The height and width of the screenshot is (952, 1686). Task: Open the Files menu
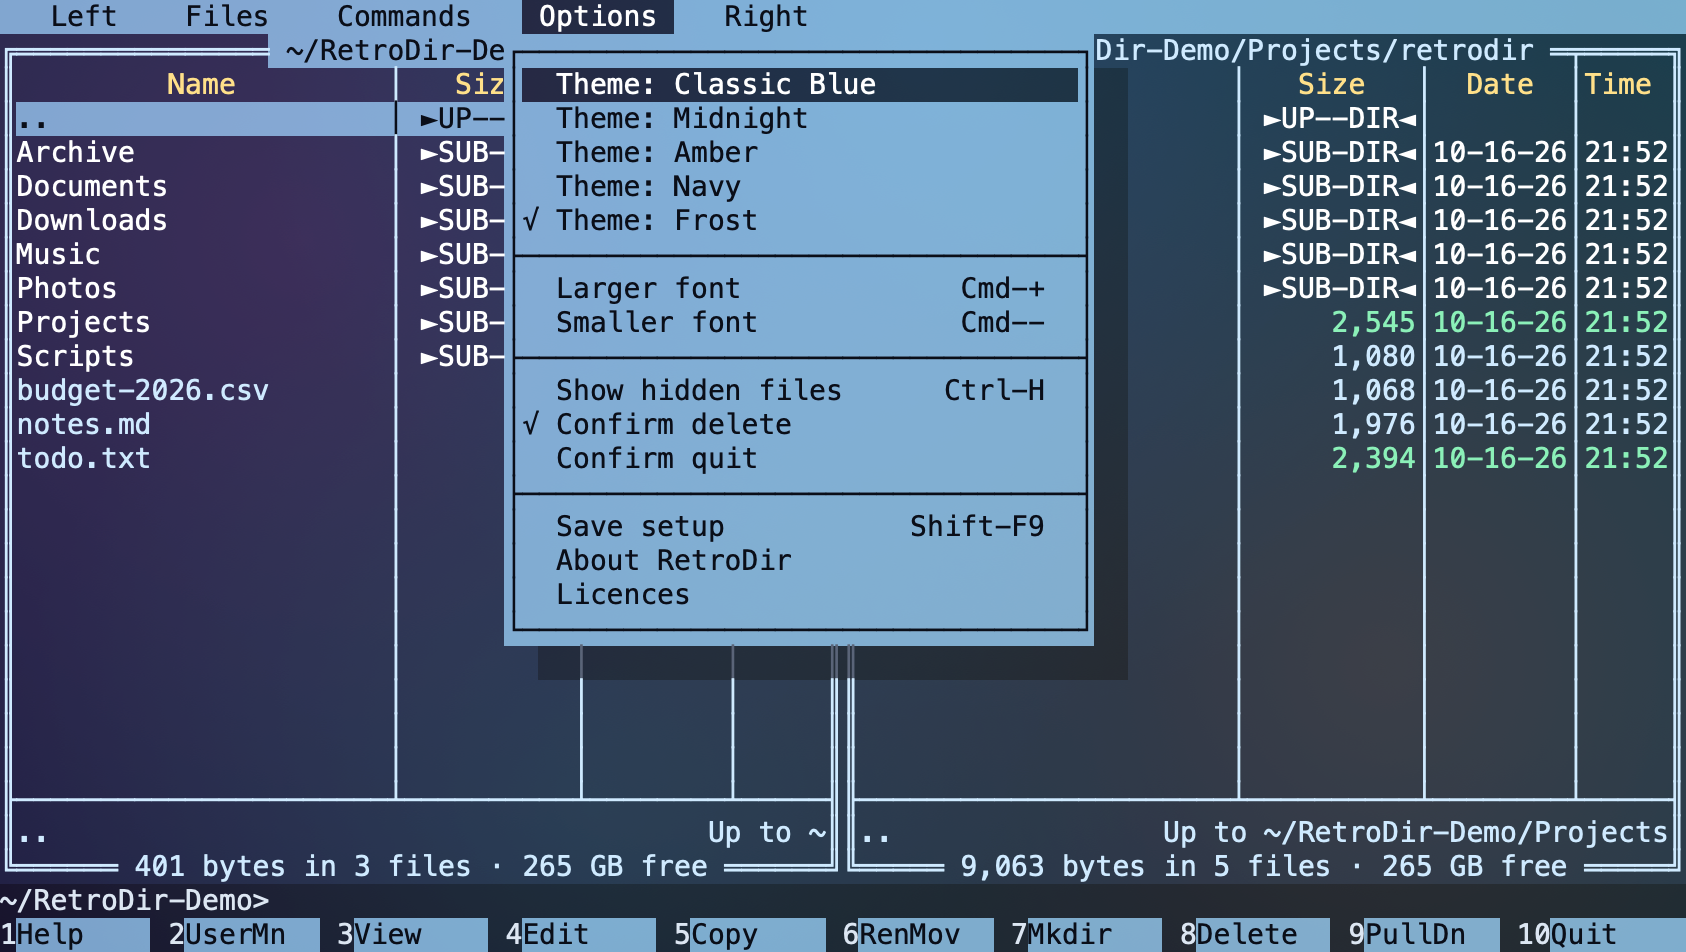coord(227,17)
